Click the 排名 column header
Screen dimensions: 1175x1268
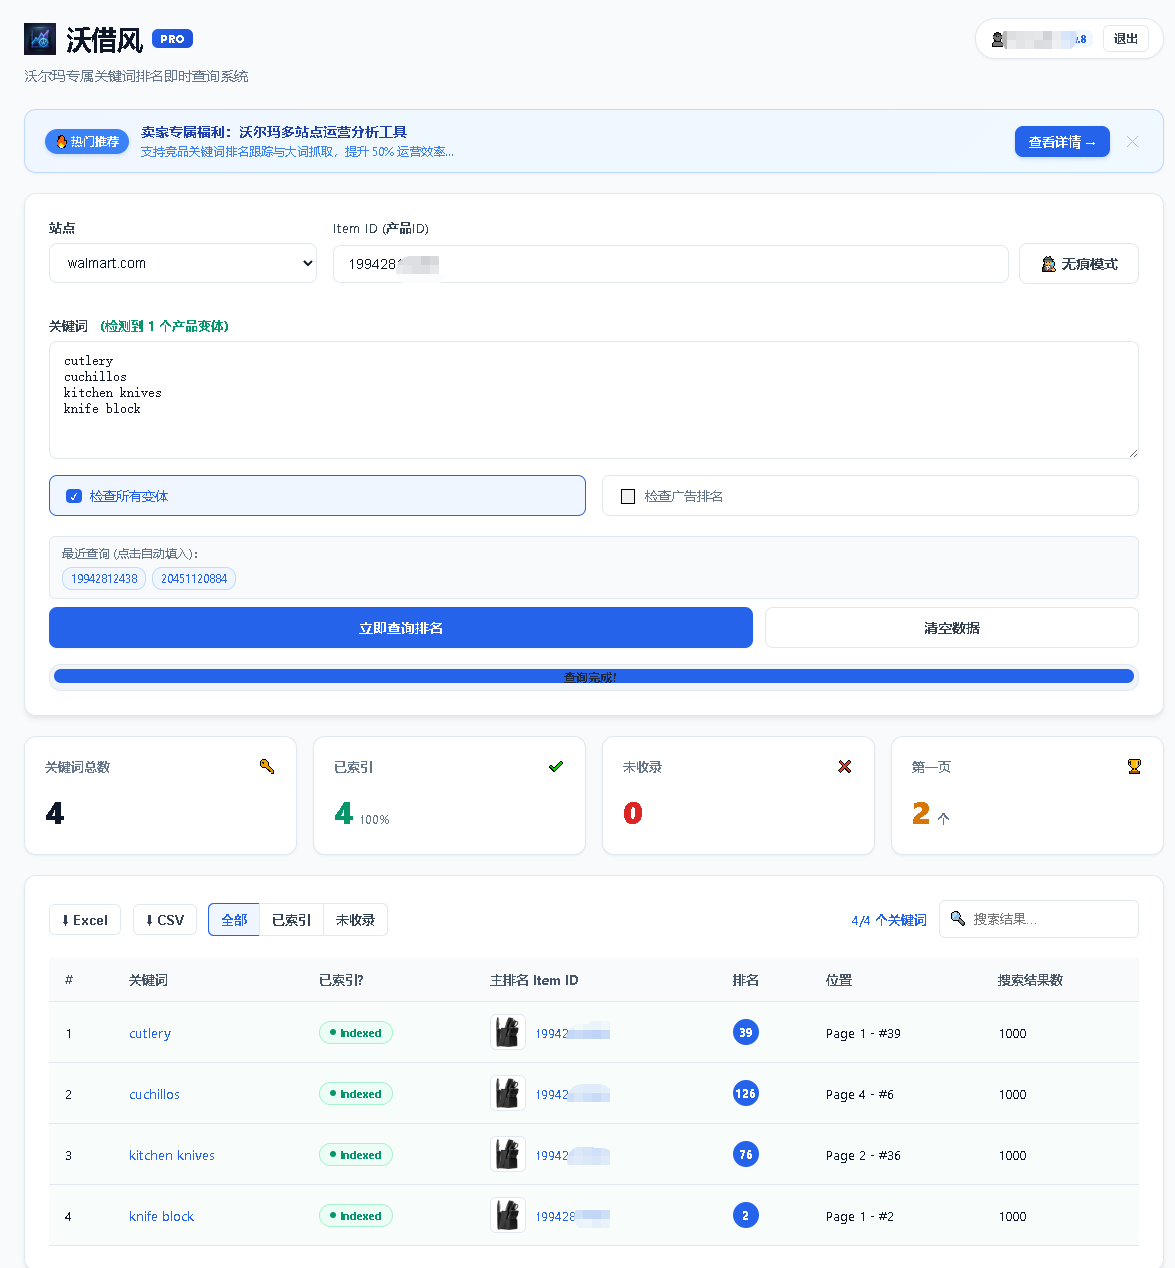[x=746, y=980]
